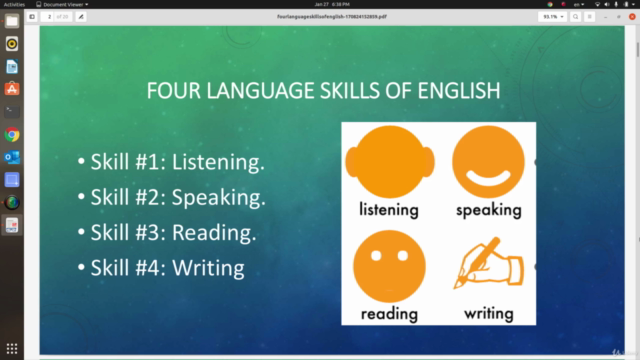
Task: Click the hand writing with pen image
Action: click(489, 263)
